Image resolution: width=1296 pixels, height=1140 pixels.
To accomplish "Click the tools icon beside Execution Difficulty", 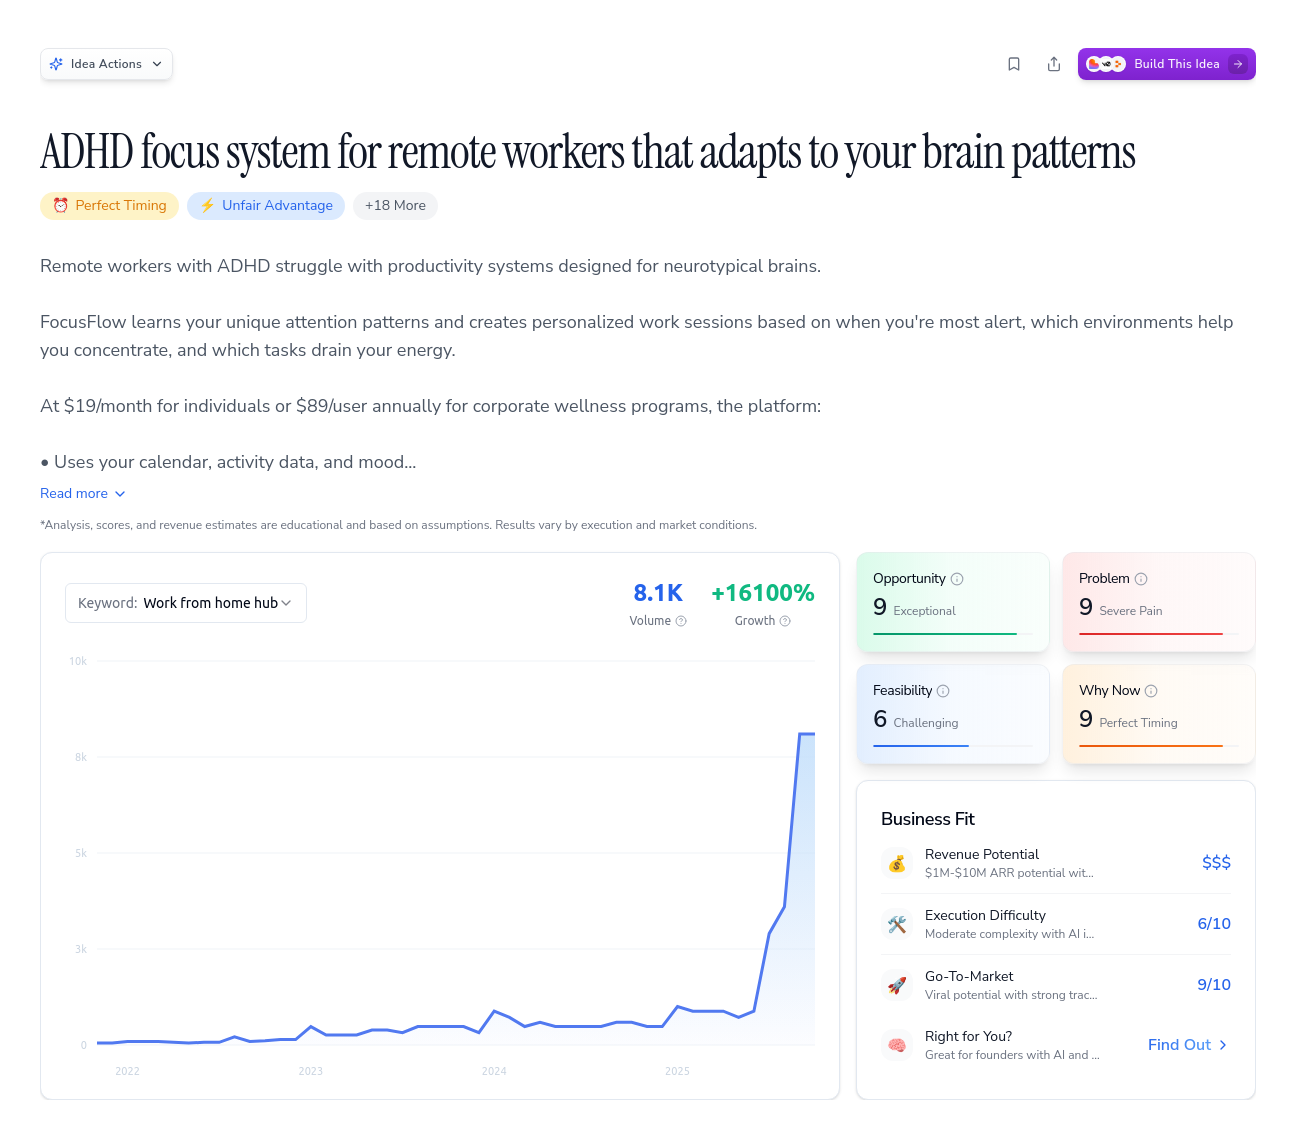I will pos(897,923).
